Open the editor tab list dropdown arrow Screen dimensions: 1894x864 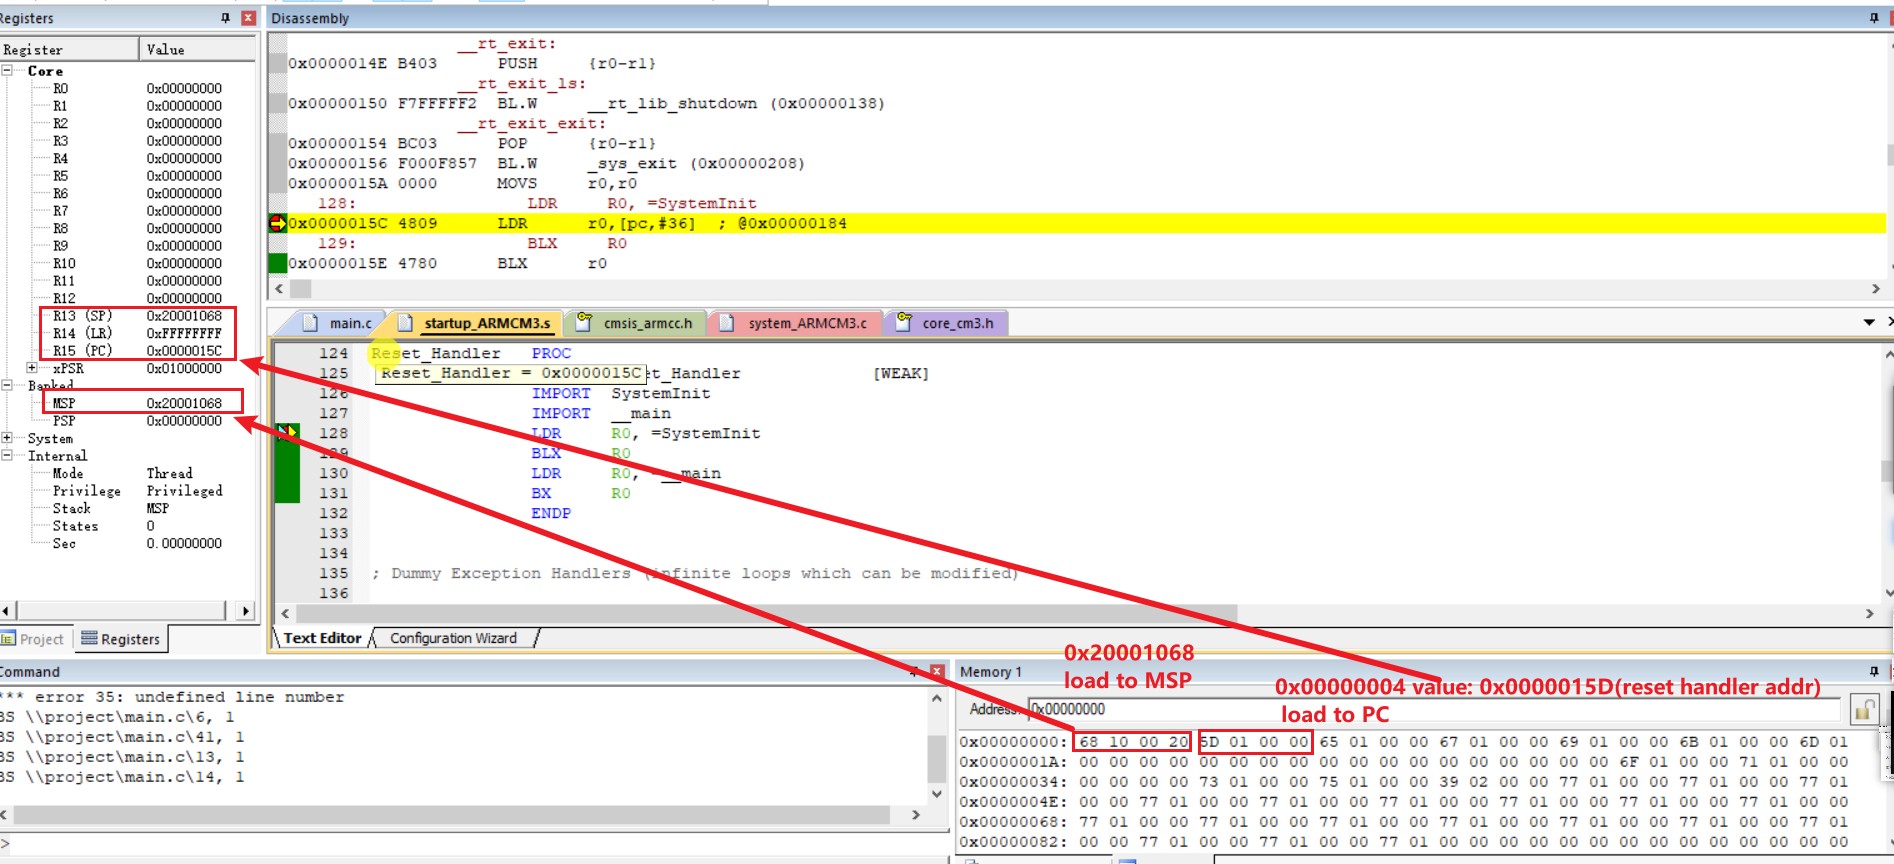(x=1869, y=322)
